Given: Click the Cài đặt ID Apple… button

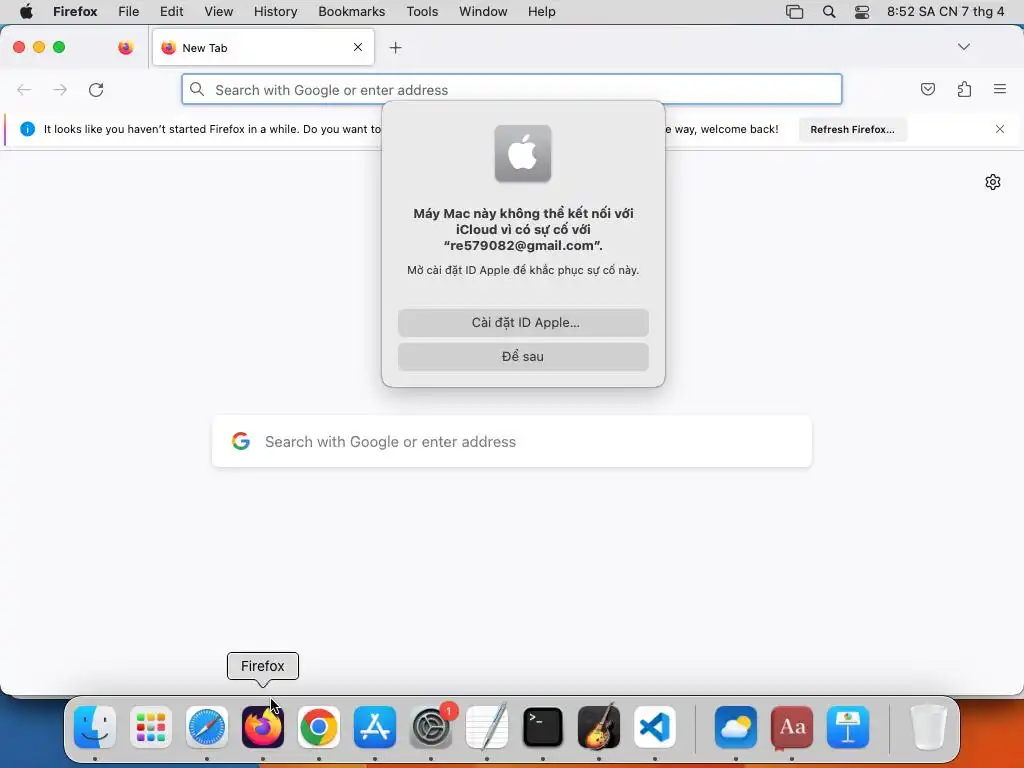Looking at the screenshot, I should (523, 323).
